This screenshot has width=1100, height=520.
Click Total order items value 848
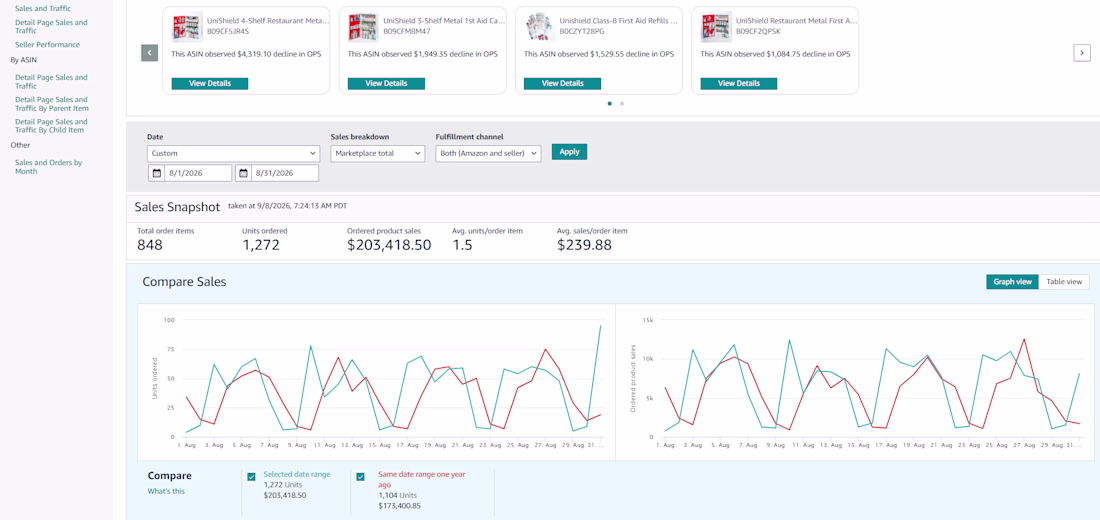coord(150,245)
